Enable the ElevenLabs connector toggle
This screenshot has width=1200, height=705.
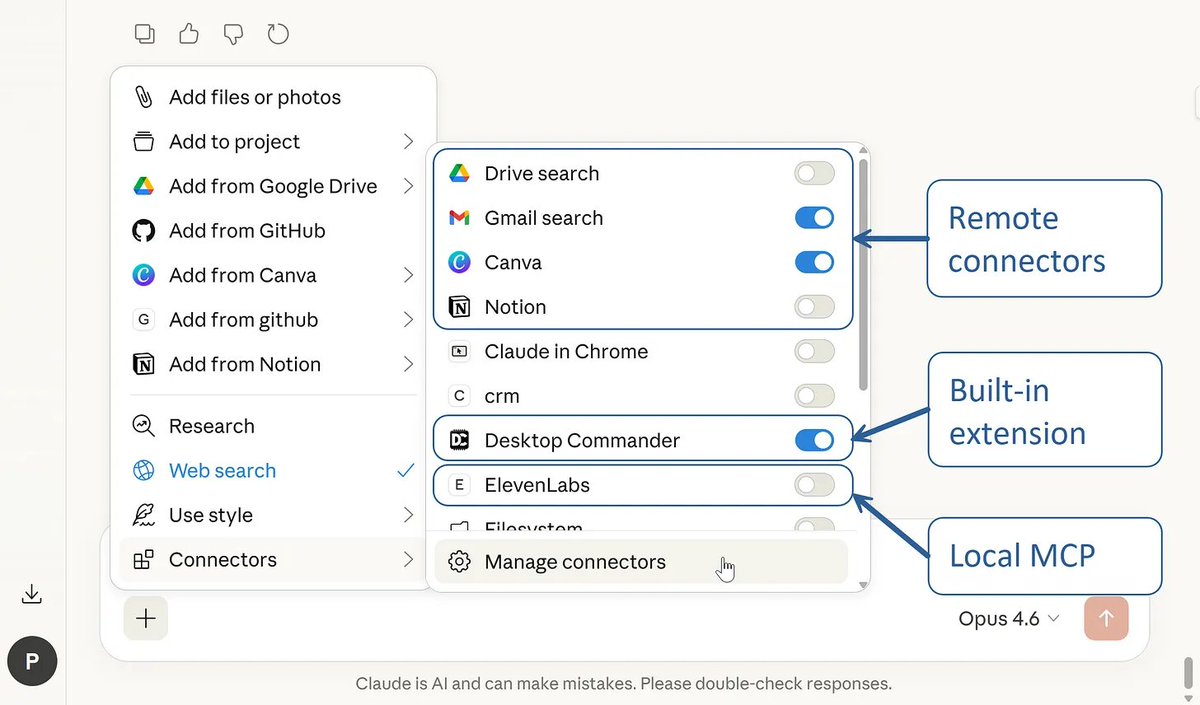point(814,485)
